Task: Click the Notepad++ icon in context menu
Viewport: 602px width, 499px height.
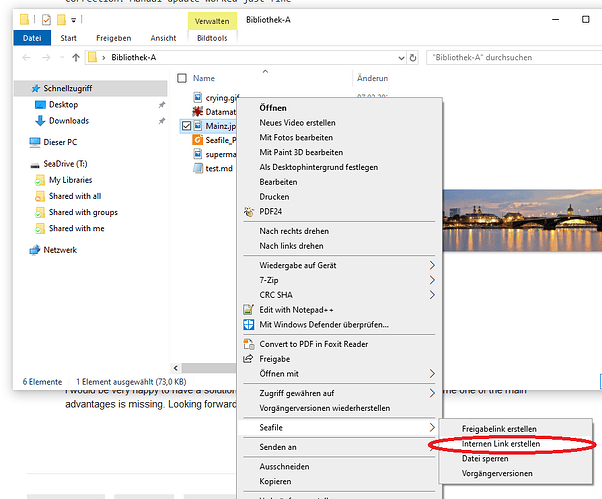Action: tap(250, 310)
